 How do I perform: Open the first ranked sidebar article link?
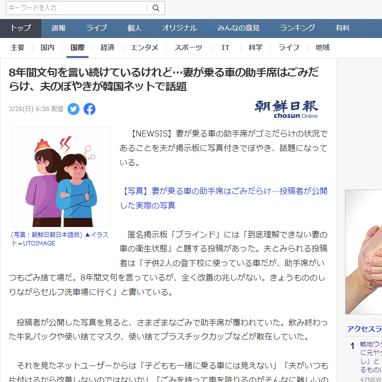tap(371, 357)
